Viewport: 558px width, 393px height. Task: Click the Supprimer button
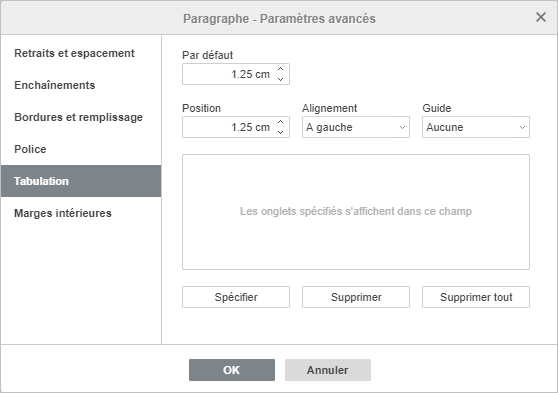[x=356, y=297]
